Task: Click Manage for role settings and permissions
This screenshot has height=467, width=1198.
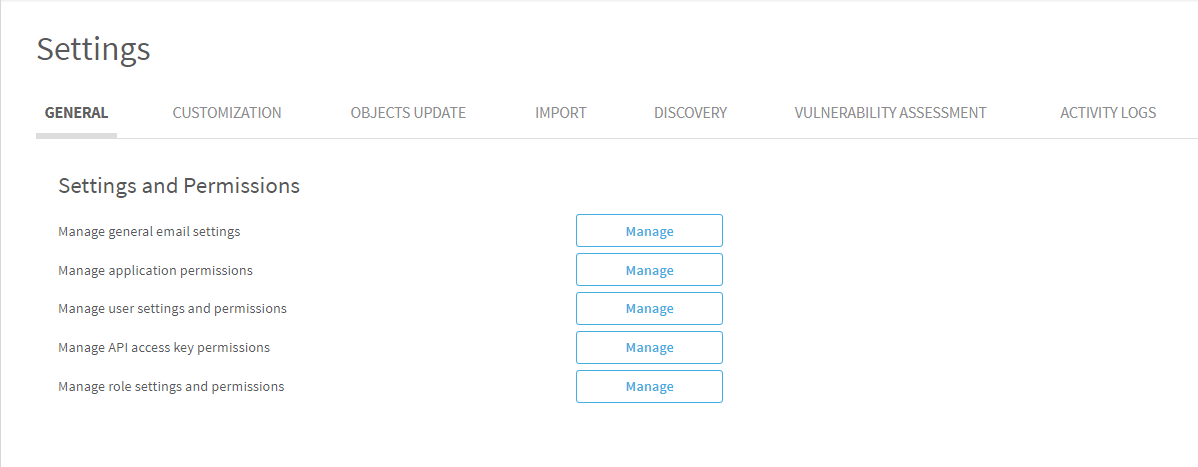Action: (649, 387)
